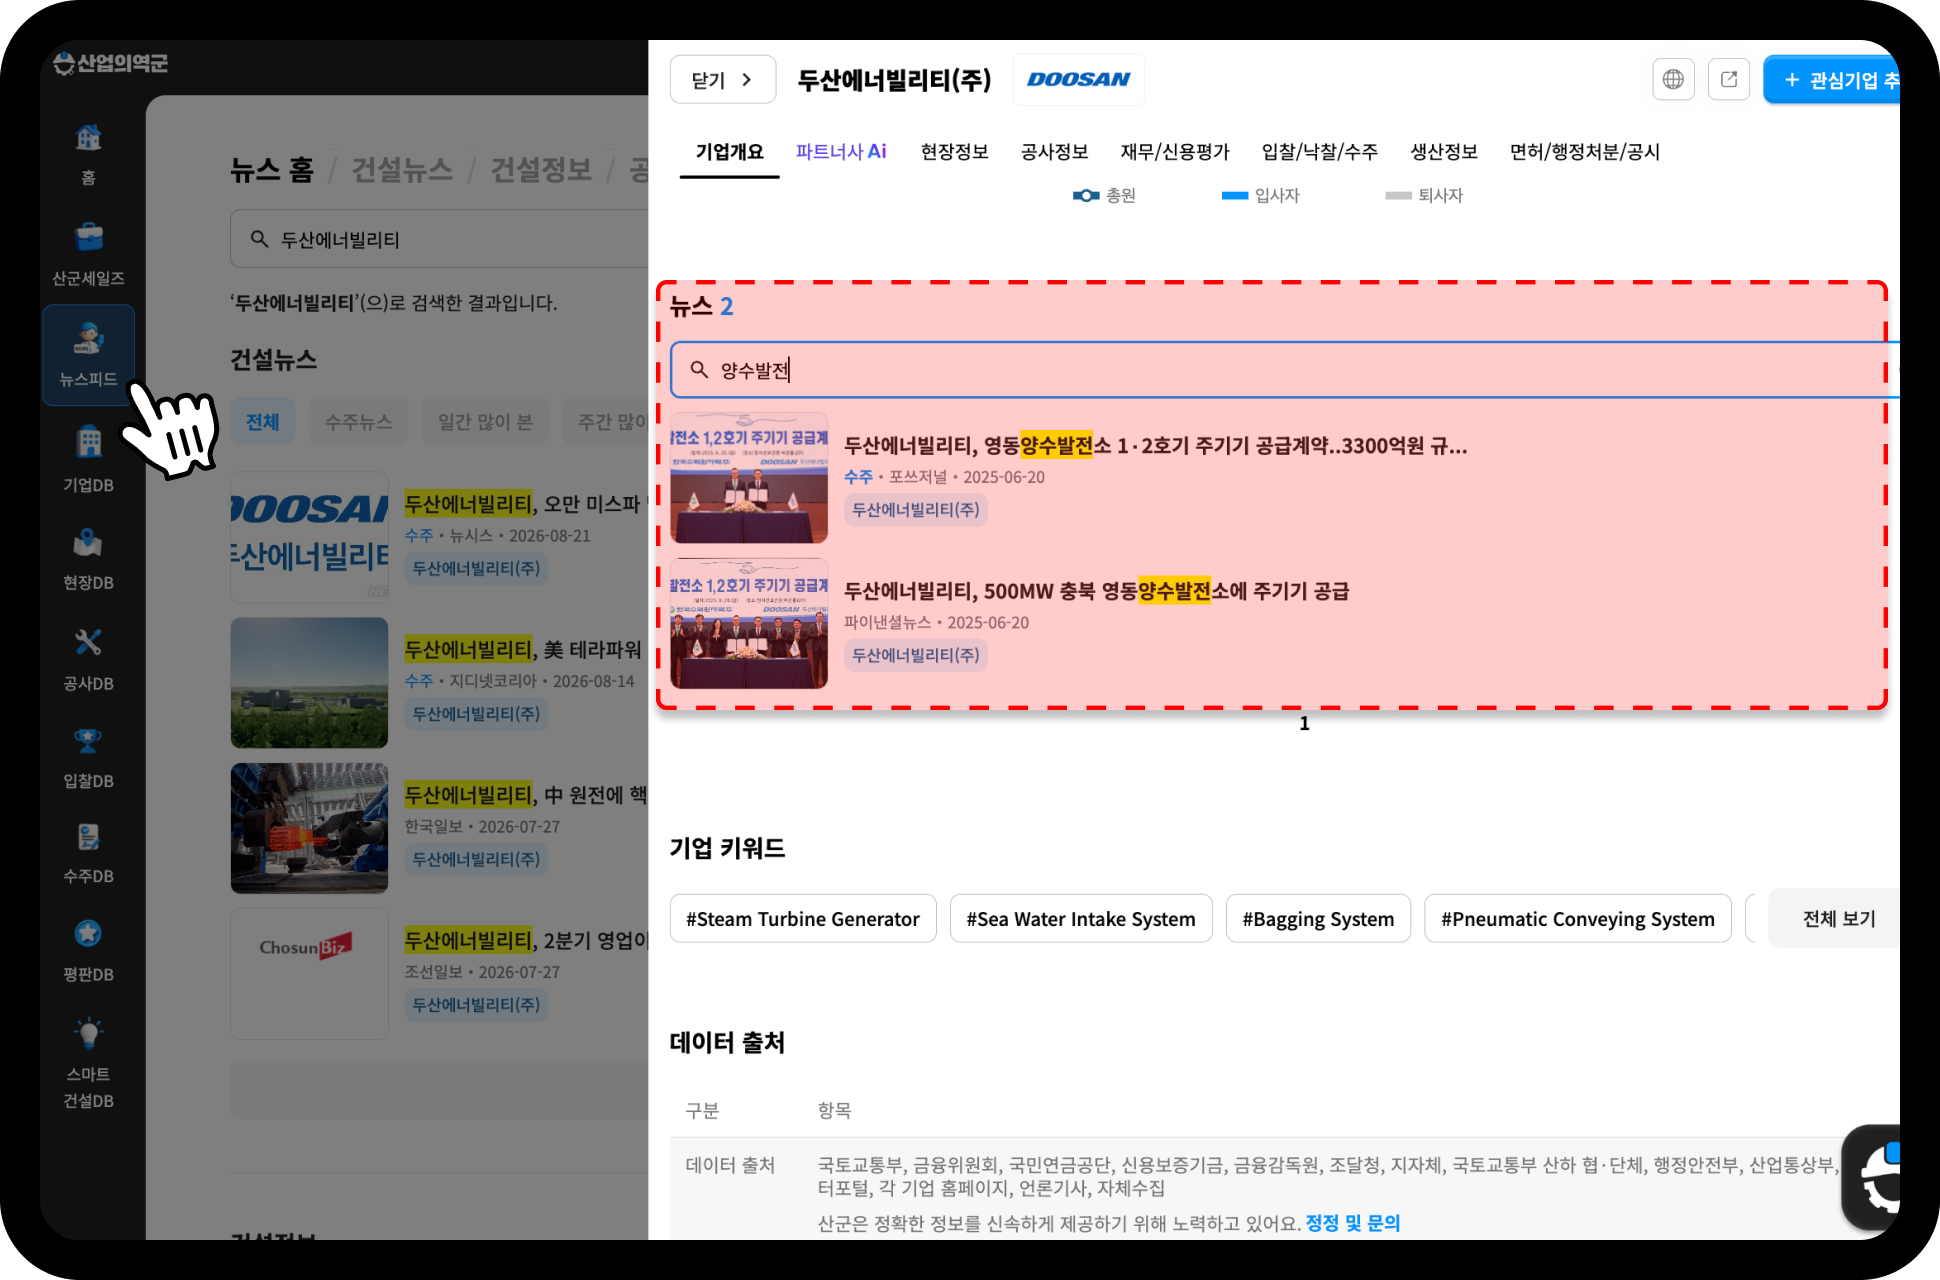The width and height of the screenshot is (1940, 1280).
Task: Click the search magnifier in 뉴스 panel
Action: pyautogui.click(x=699, y=370)
